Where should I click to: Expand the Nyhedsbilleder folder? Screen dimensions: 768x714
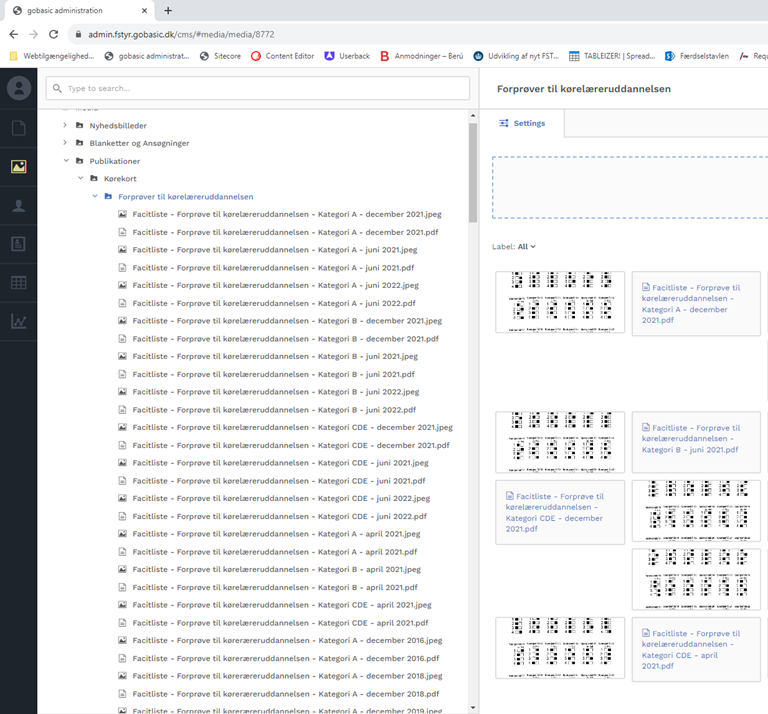(x=66, y=126)
